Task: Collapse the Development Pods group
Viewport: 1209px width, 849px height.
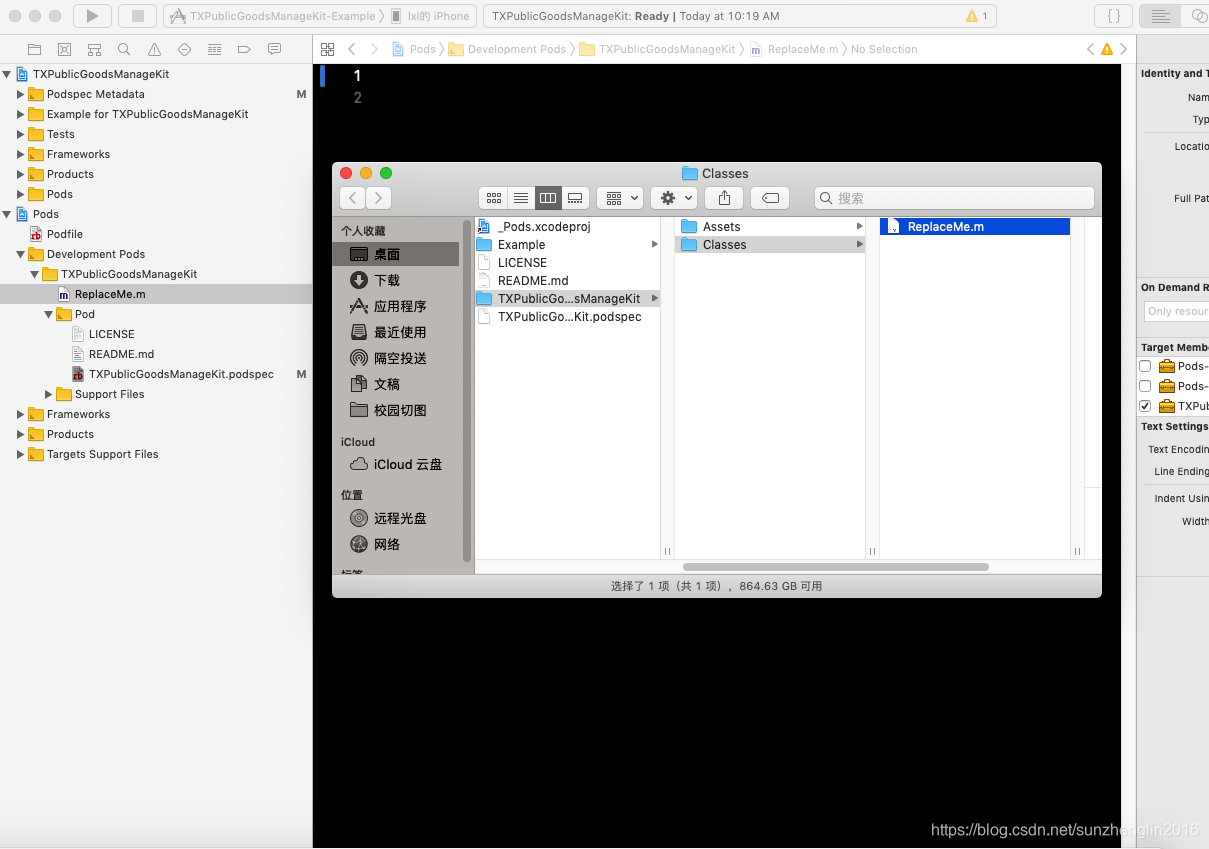Action: click(x=20, y=254)
